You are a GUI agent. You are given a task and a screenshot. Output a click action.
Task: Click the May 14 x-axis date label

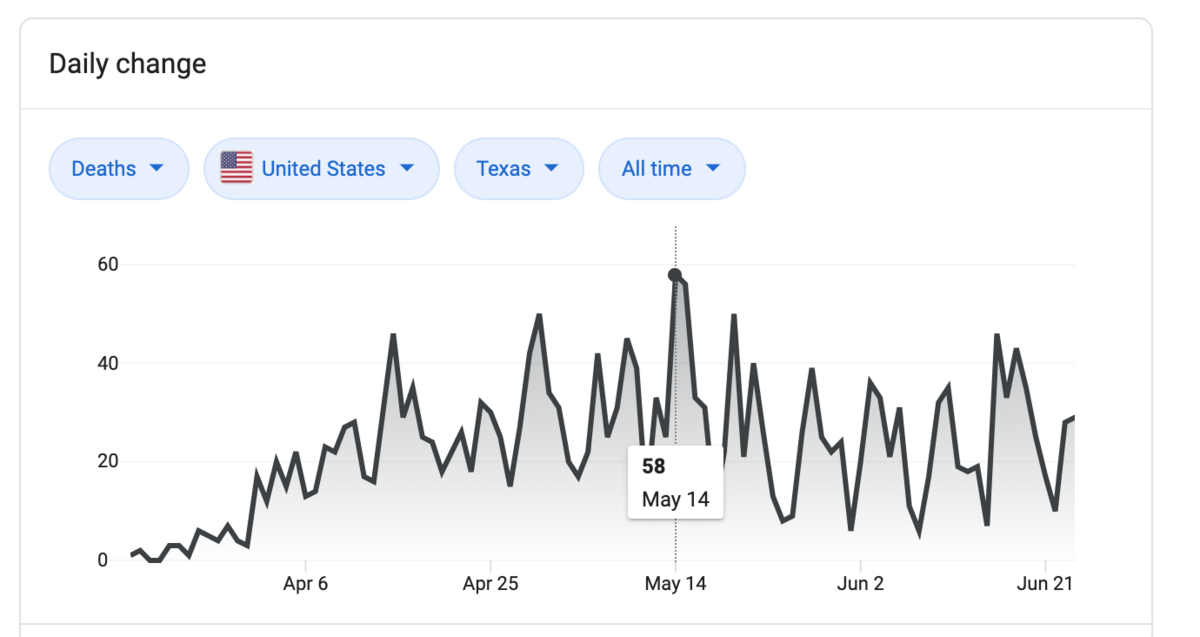(x=675, y=584)
